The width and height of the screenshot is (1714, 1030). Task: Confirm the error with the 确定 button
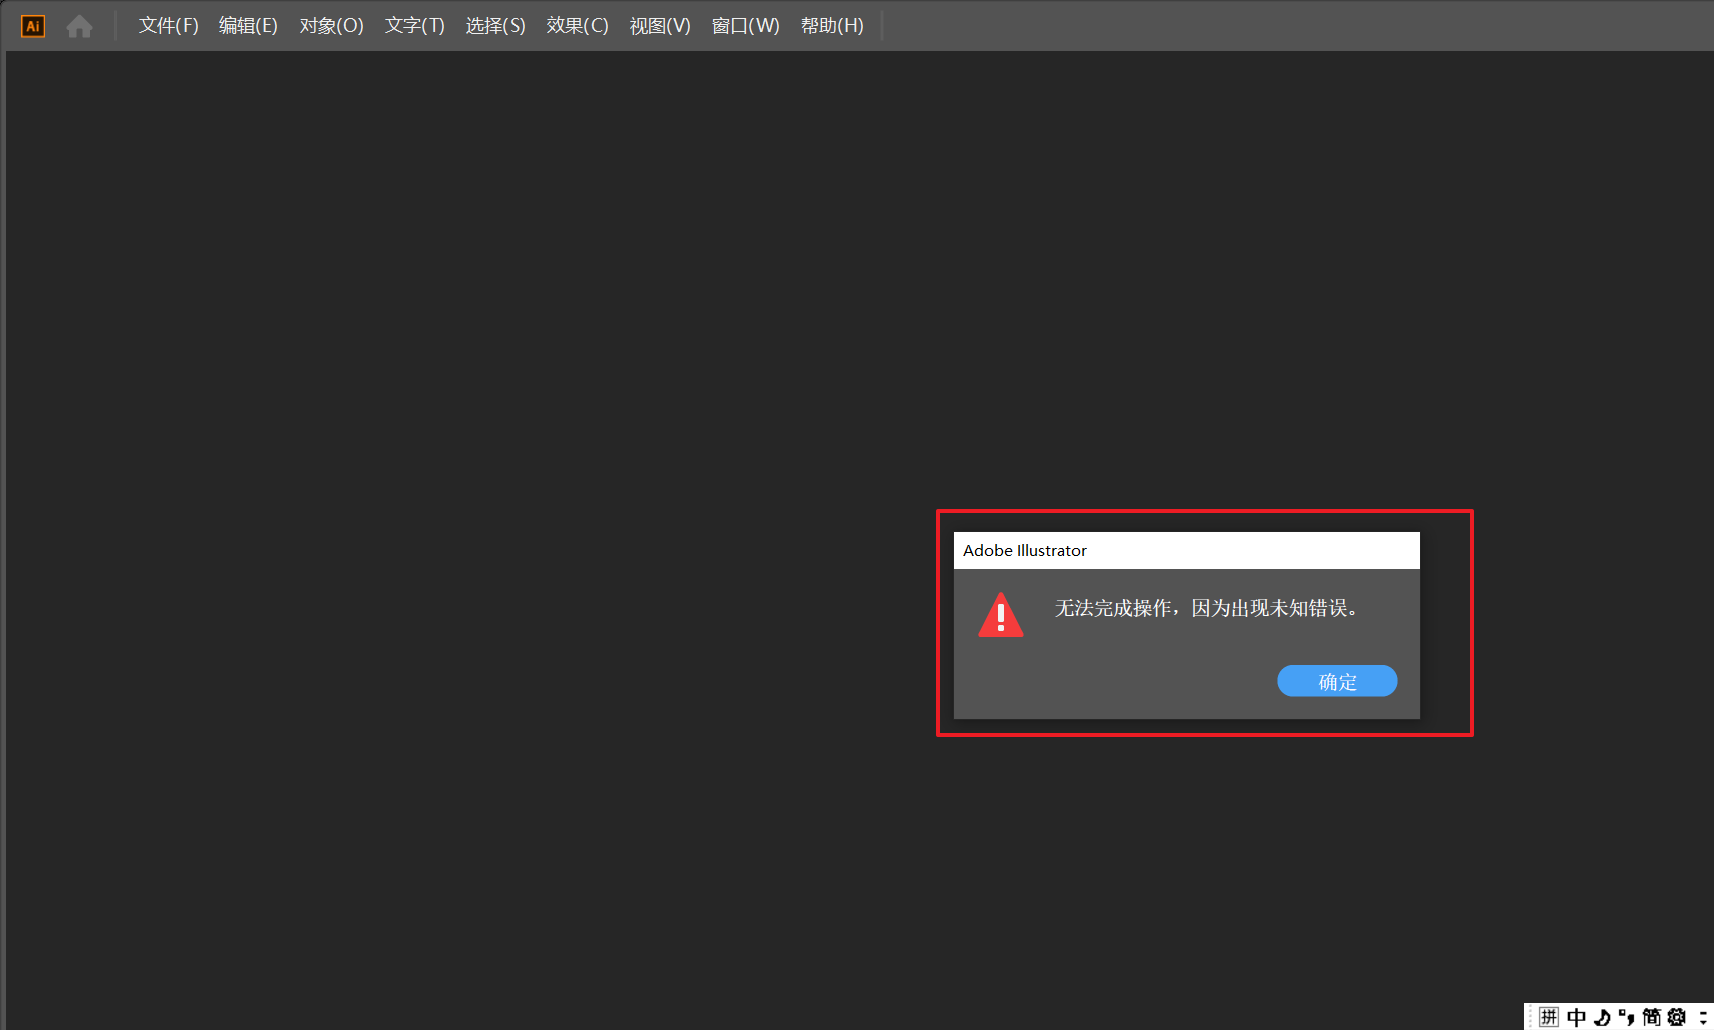[1337, 681]
